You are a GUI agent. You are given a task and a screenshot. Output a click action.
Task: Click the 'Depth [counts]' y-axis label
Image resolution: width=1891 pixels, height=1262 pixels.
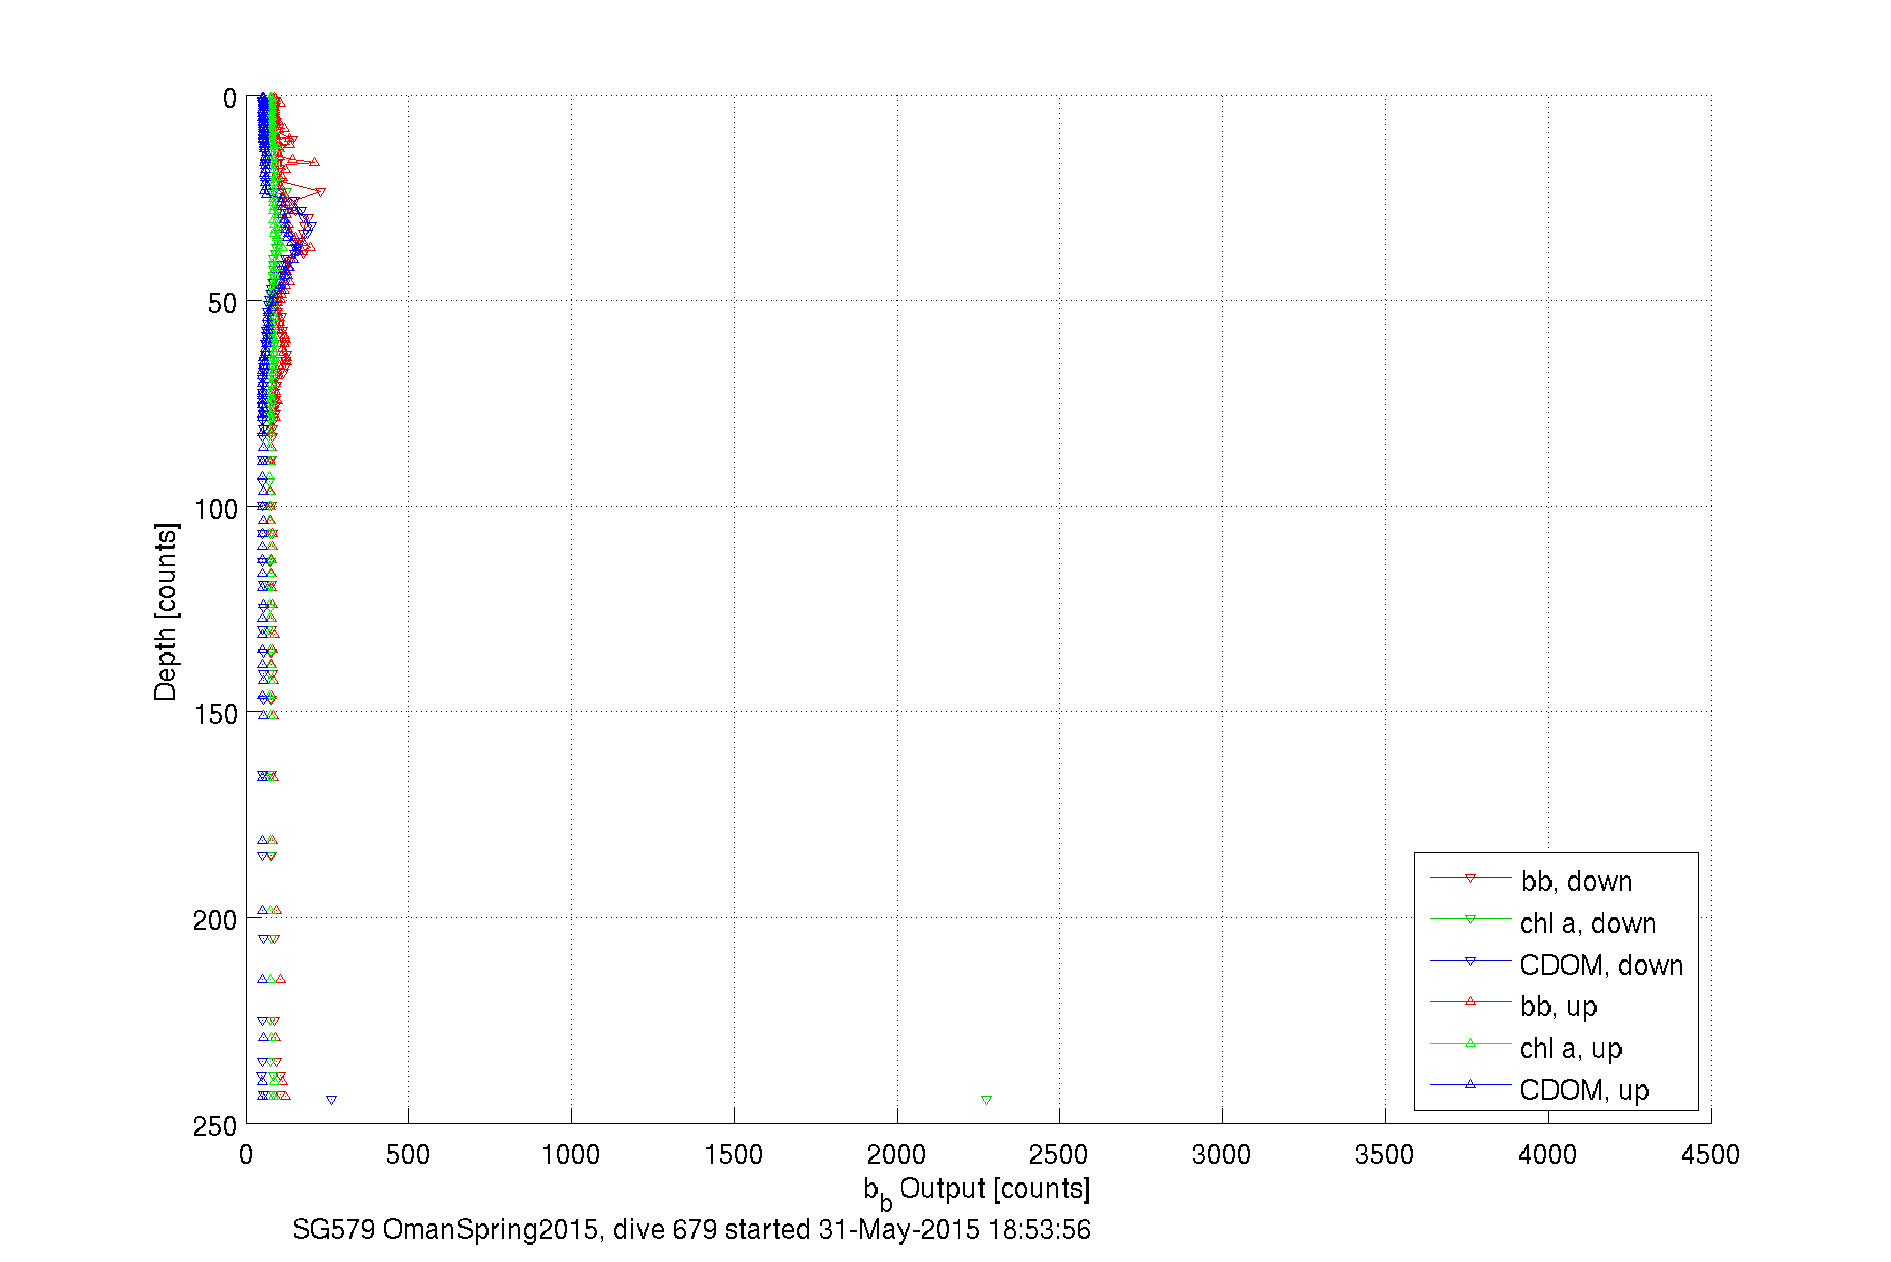[165, 611]
